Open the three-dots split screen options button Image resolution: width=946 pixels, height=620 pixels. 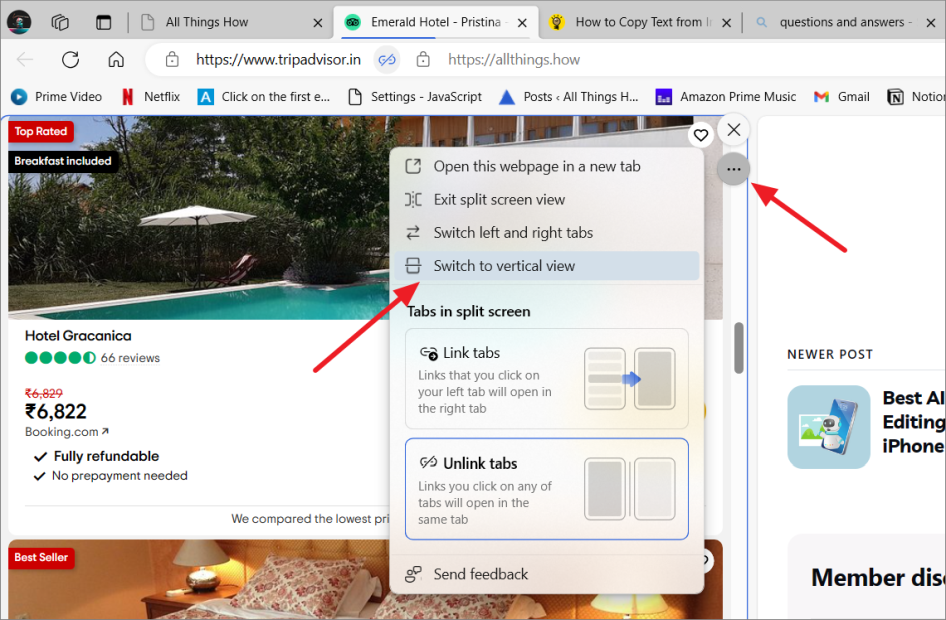[x=734, y=170]
